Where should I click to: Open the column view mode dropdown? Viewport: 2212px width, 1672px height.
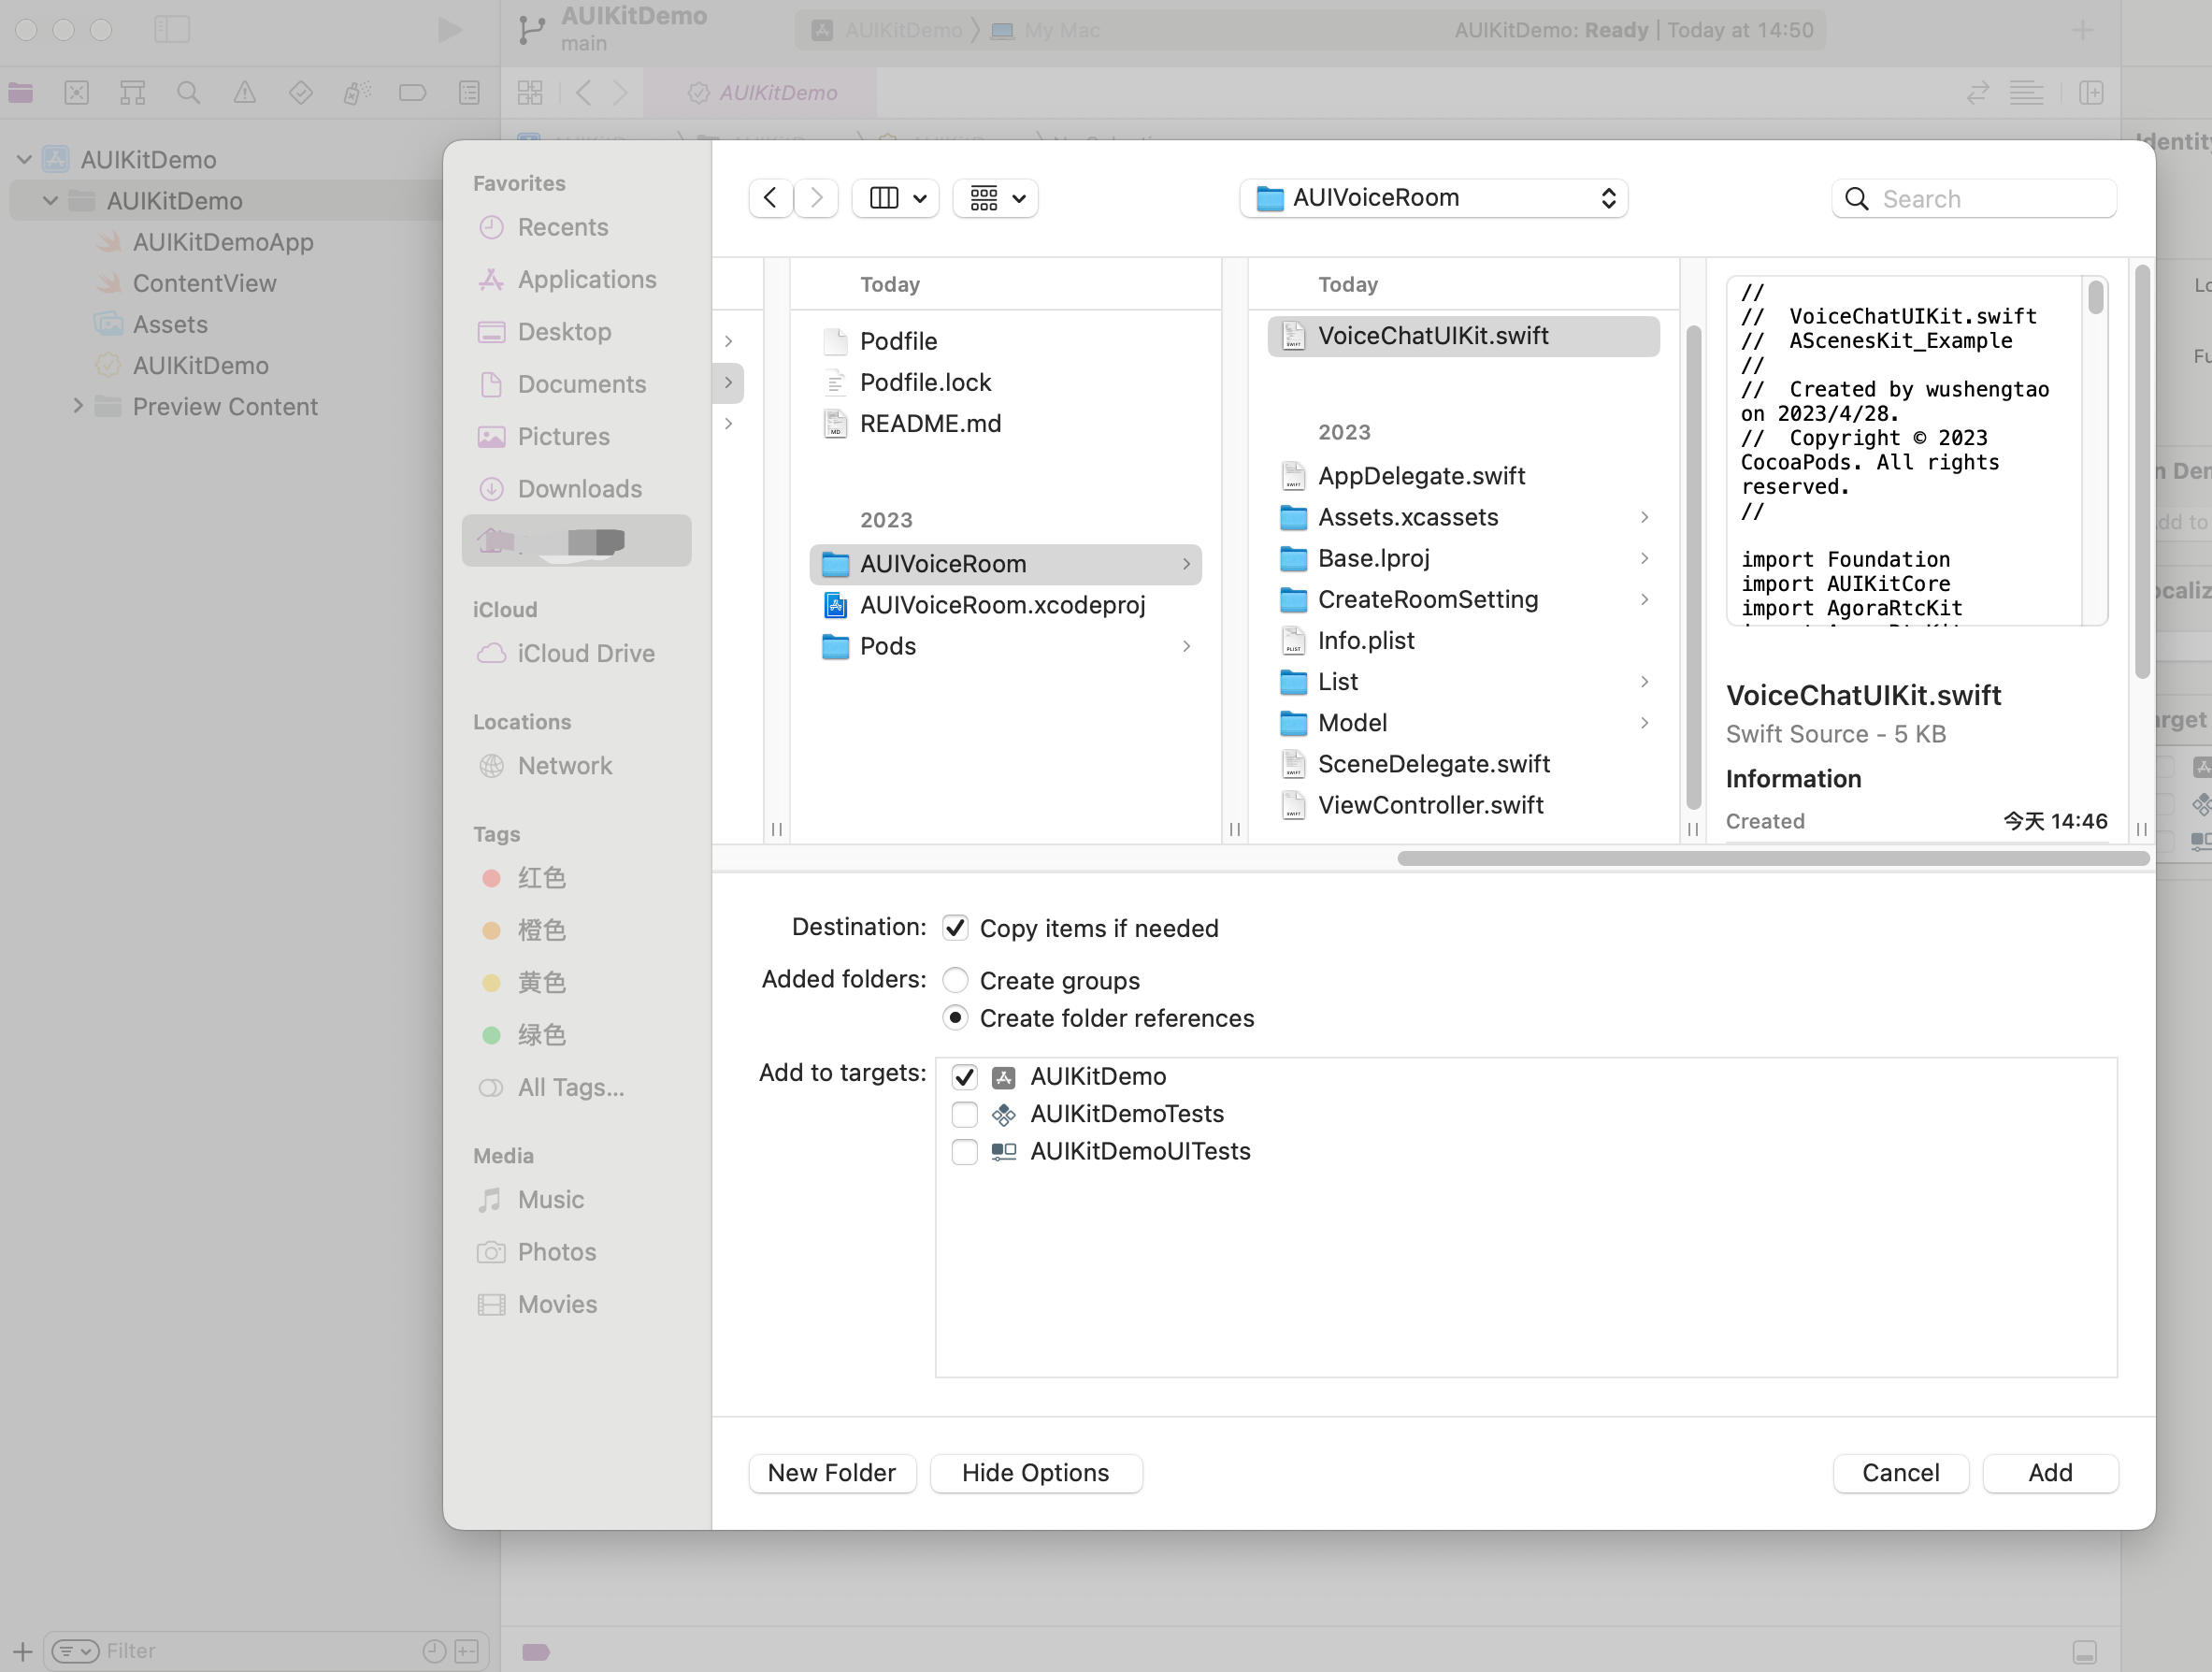(896, 198)
